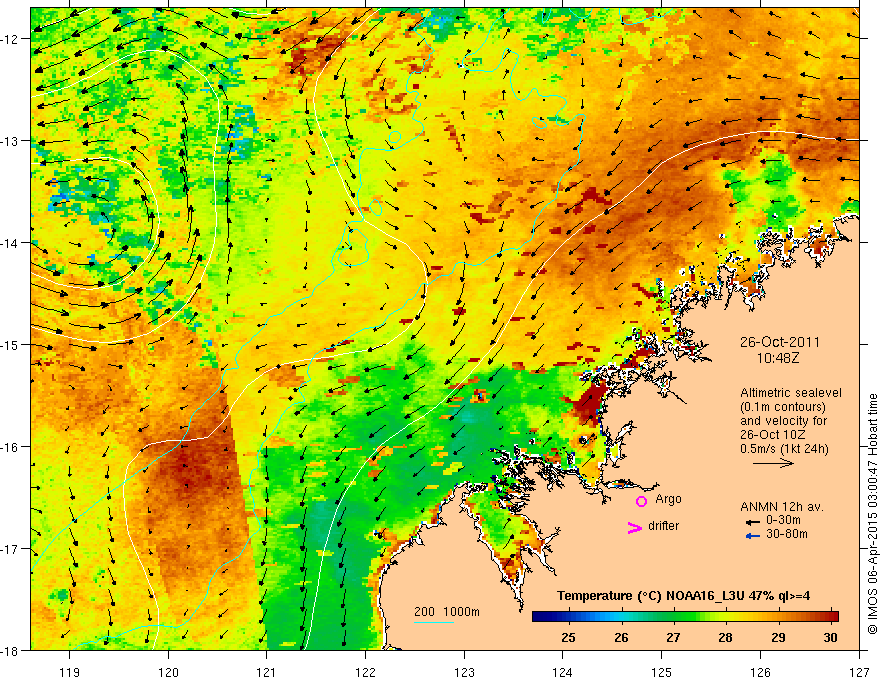Click the 28 label on temperature scale

[x=725, y=637]
